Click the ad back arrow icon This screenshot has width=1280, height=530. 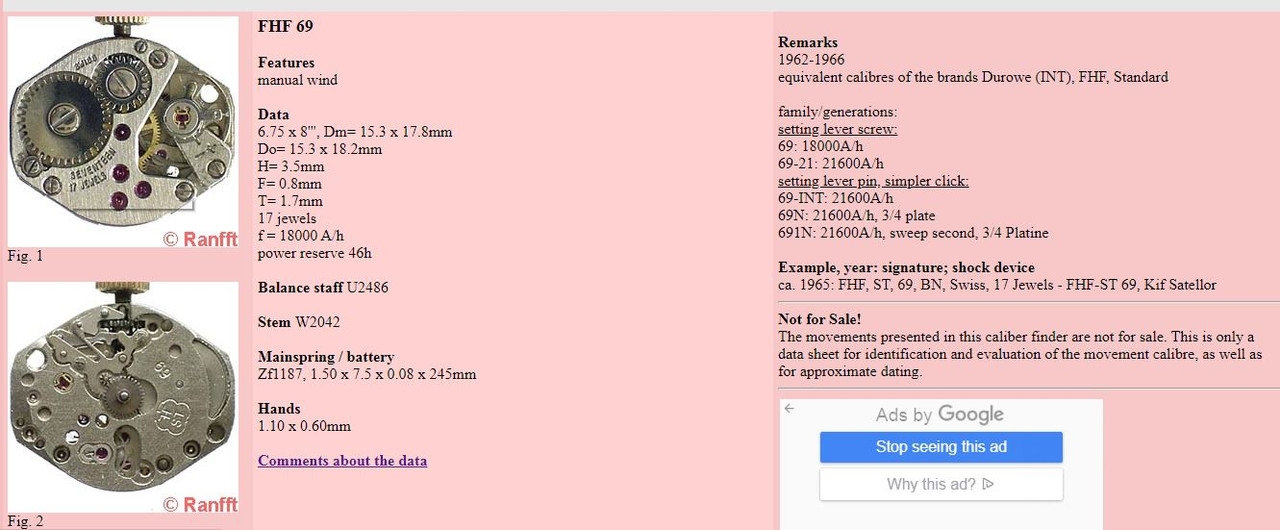[x=789, y=408]
